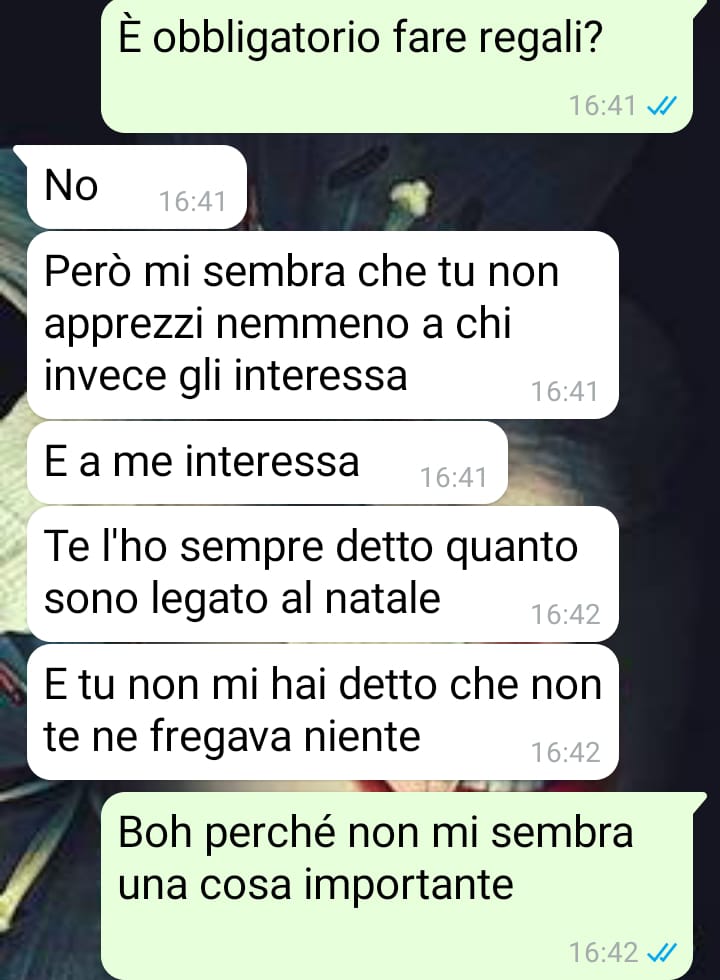Viewport: 720px width, 980px height.
Task: Click the 16:41 timestamp on the 'No' bubble
Action: point(192,202)
